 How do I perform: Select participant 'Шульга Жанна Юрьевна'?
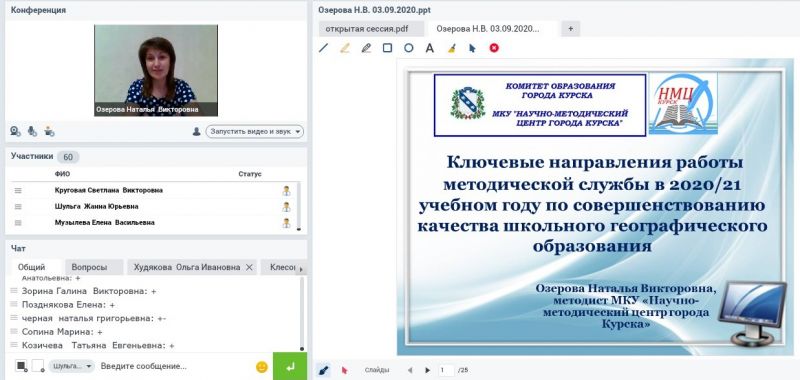click(96, 207)
